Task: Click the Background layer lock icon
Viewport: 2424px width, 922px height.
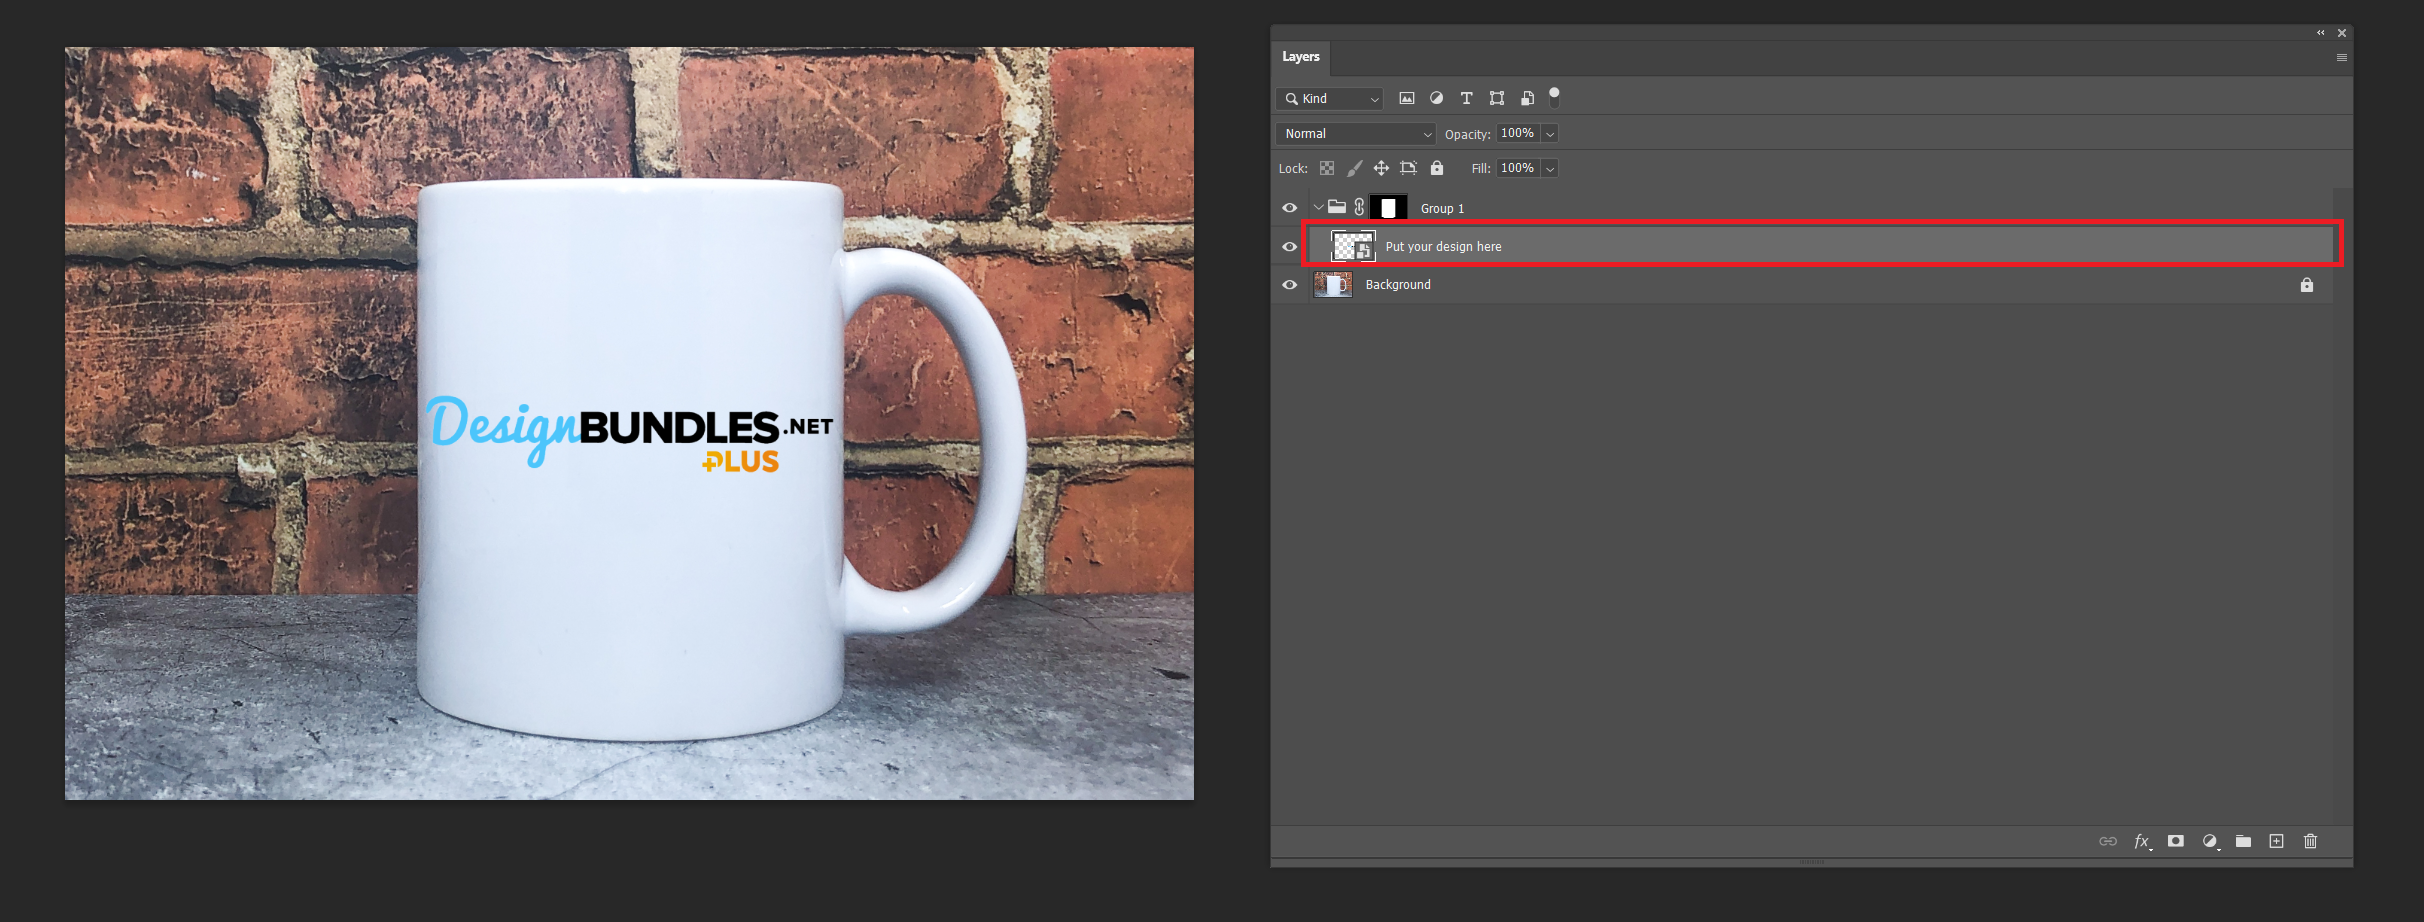Action: pos(2307,285)
